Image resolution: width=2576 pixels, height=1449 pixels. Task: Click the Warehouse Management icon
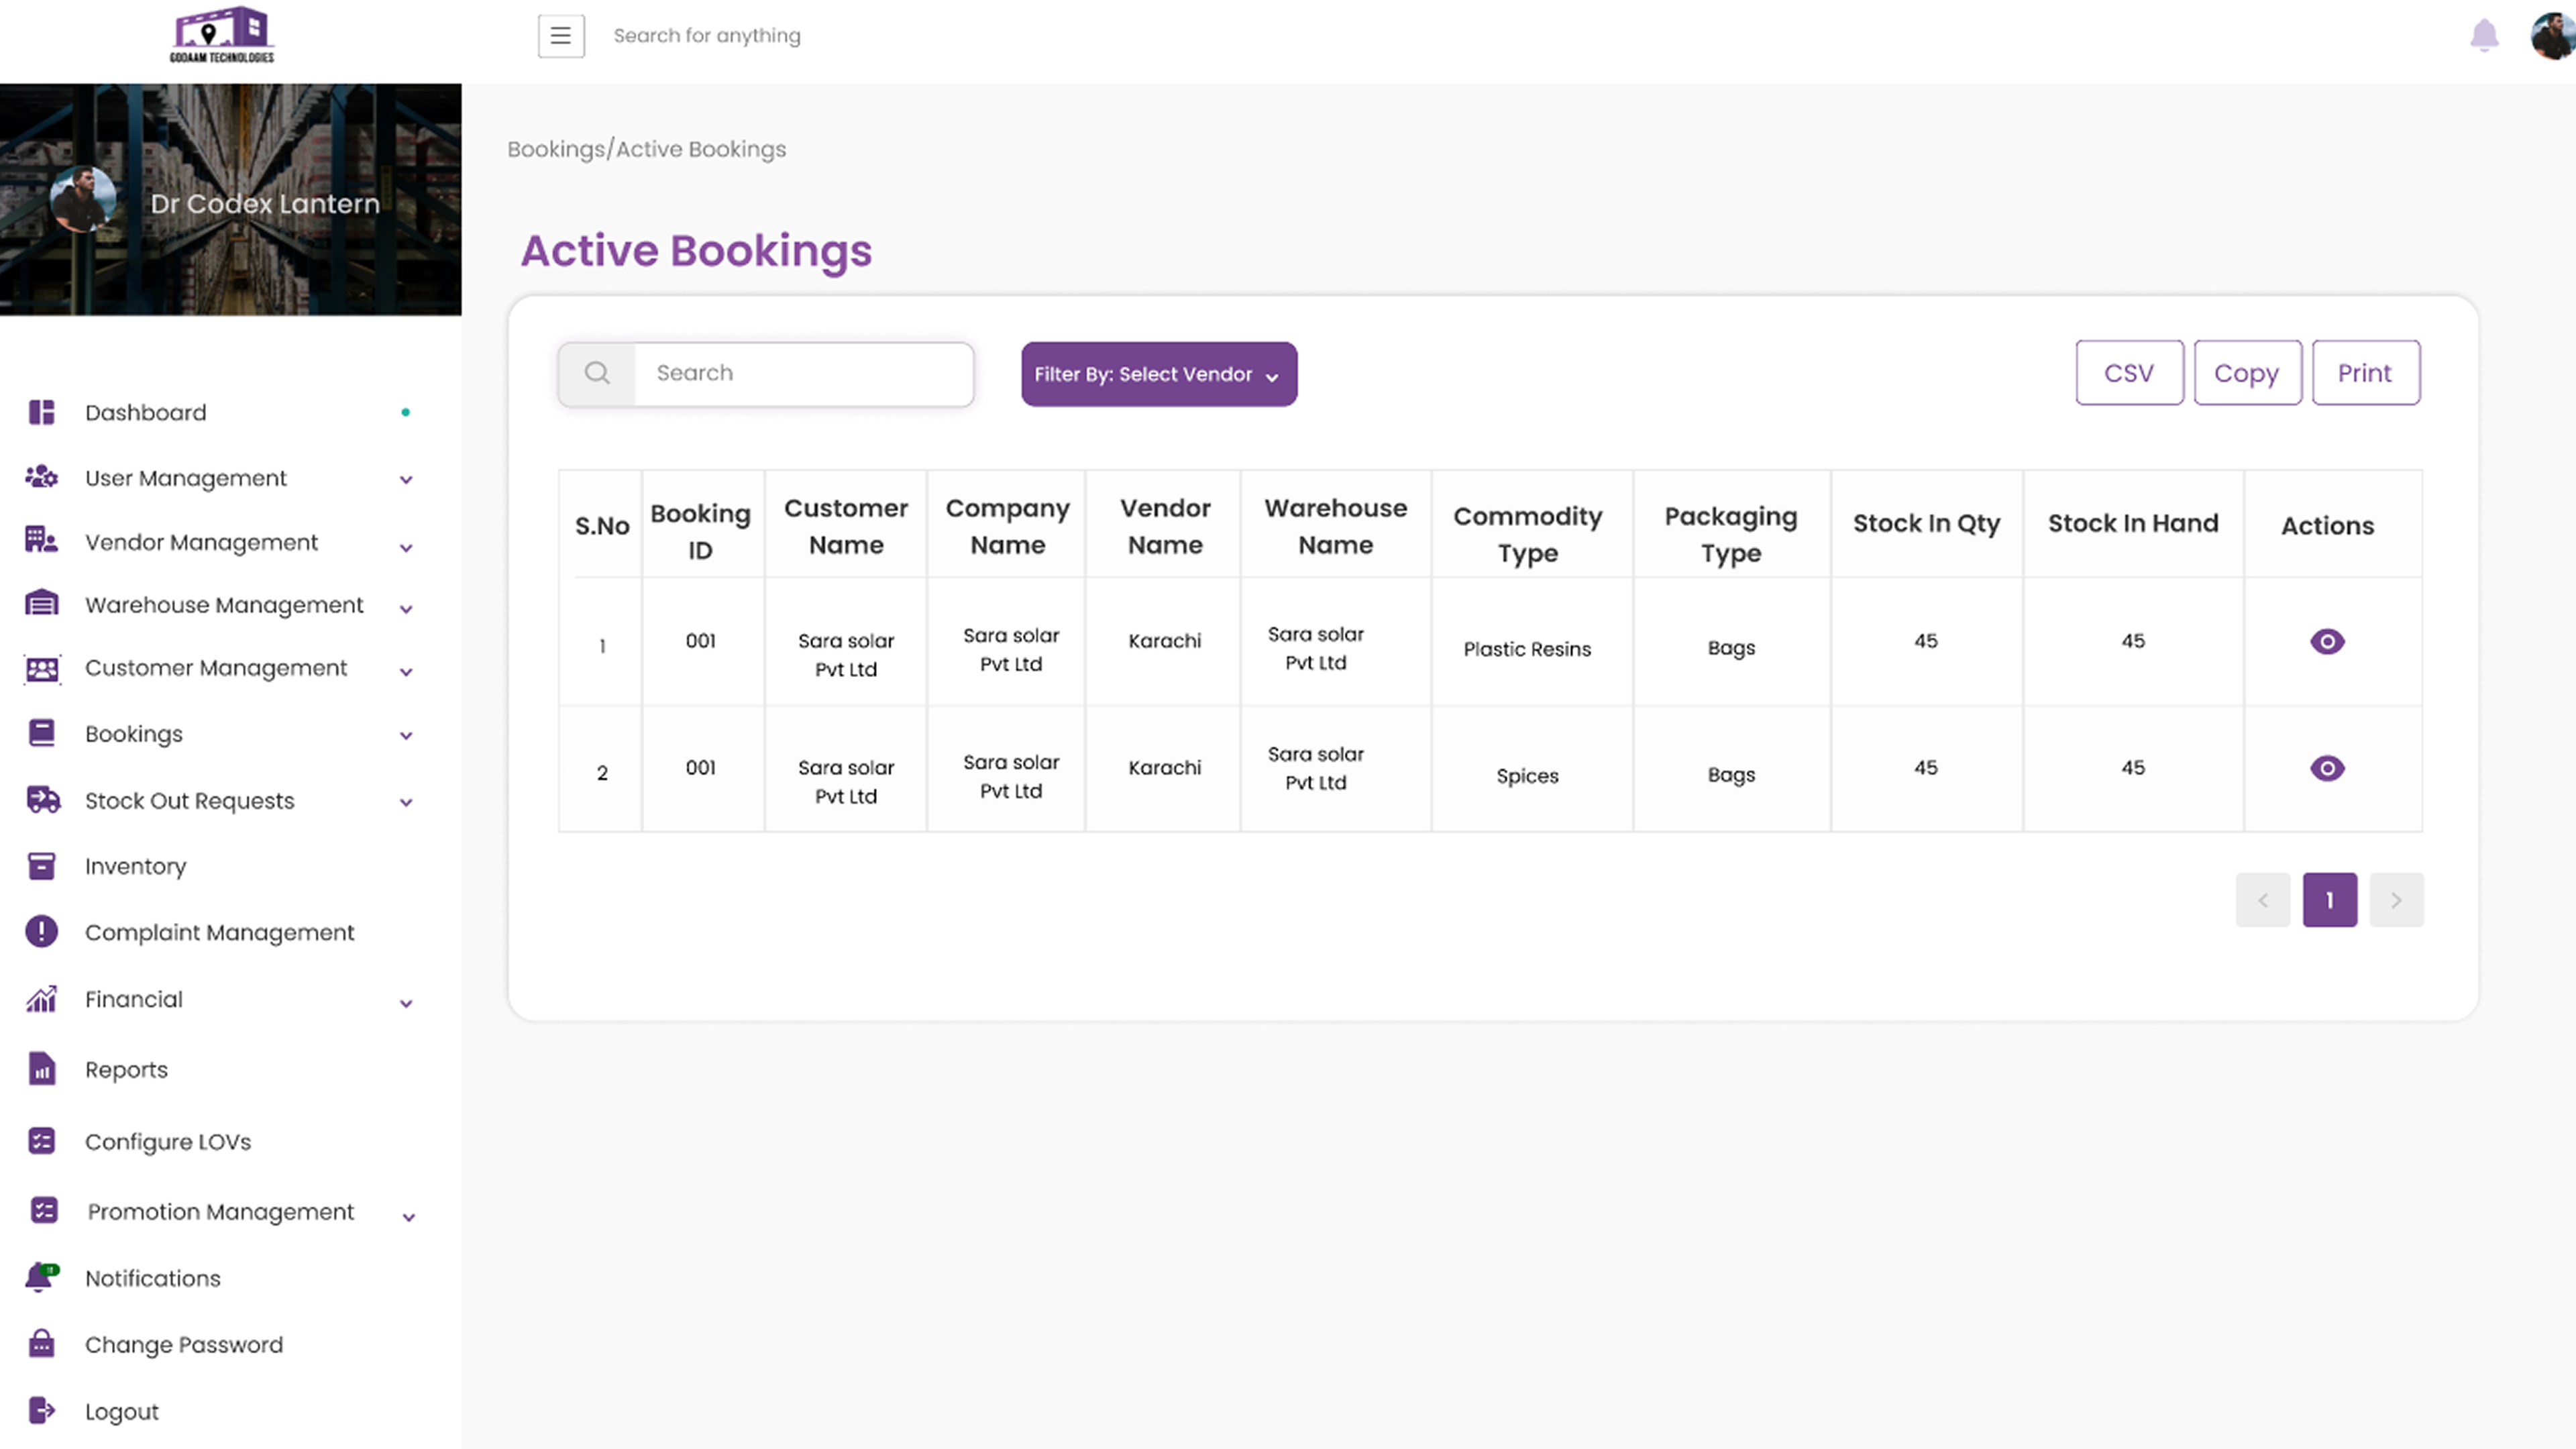tap(41, 604)
